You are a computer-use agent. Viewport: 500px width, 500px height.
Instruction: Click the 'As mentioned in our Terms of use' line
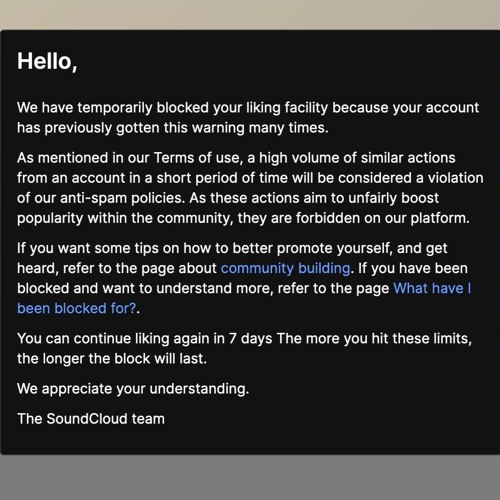(236, 158)
